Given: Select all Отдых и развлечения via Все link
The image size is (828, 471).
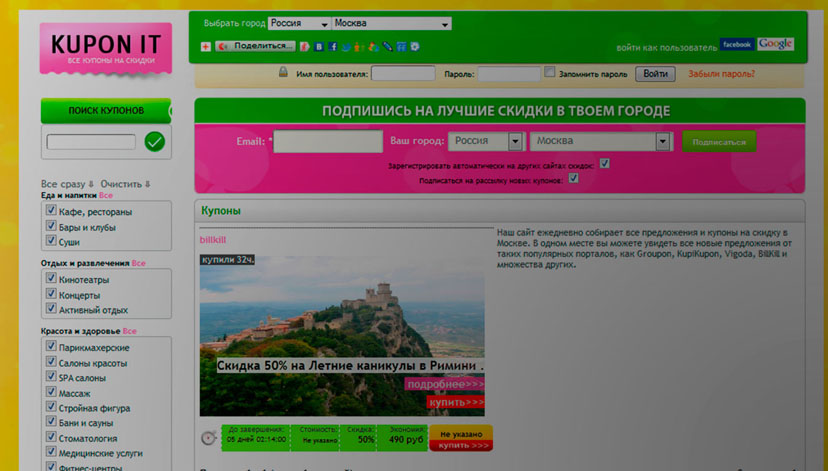Looking at the screenshot, I should coord(138,263).
